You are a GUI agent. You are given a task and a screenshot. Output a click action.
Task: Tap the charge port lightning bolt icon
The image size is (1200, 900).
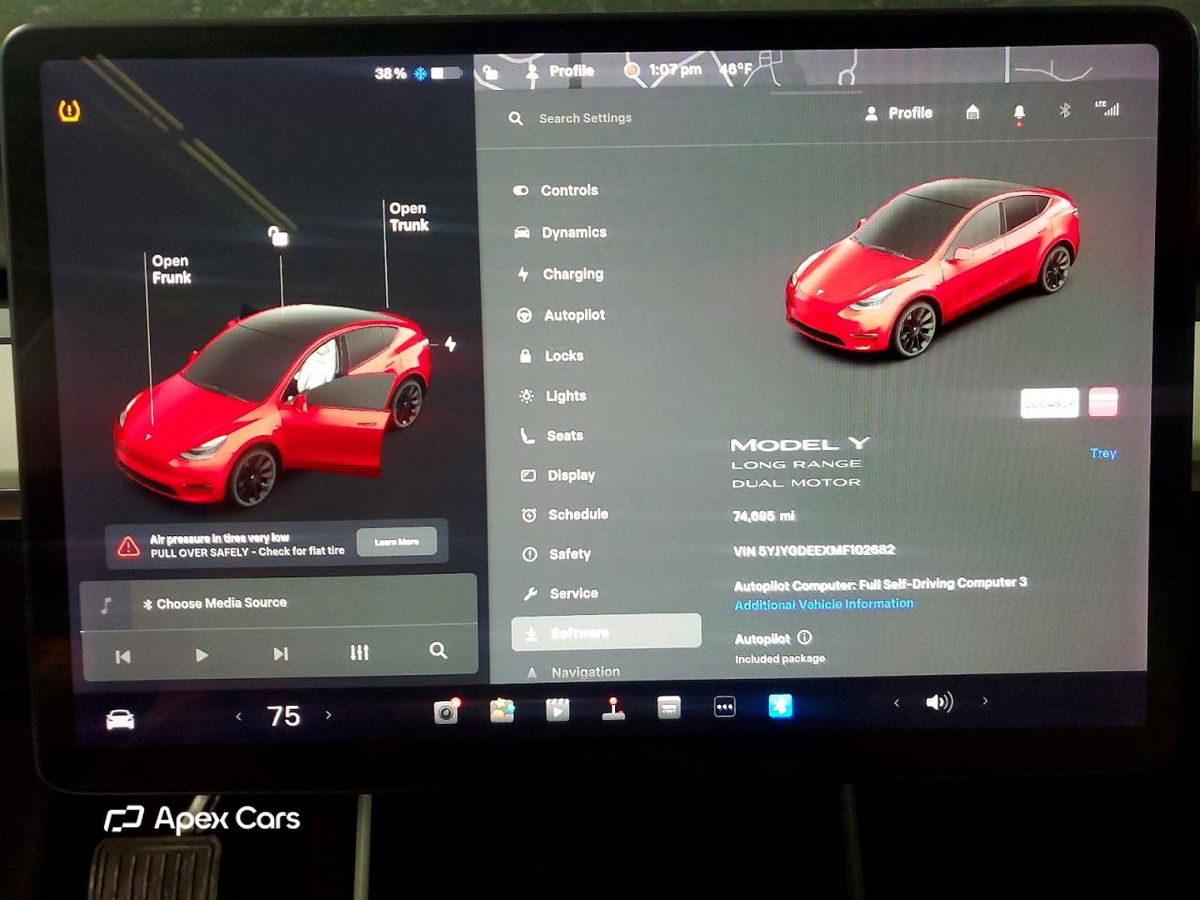click(x=450, y=344)
